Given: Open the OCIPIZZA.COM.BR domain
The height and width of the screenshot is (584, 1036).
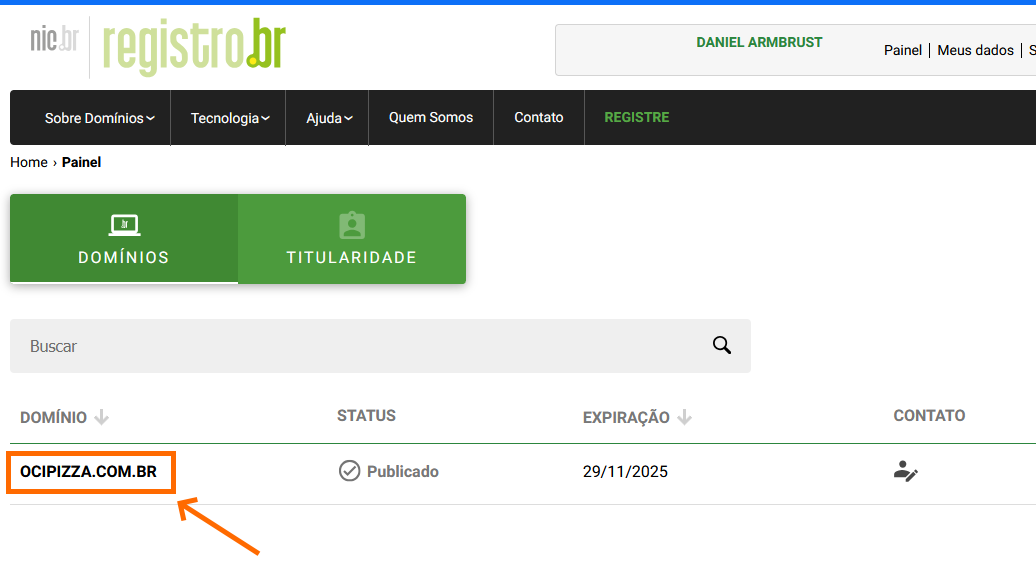Looking at the screenshot, I should (88, 472).
